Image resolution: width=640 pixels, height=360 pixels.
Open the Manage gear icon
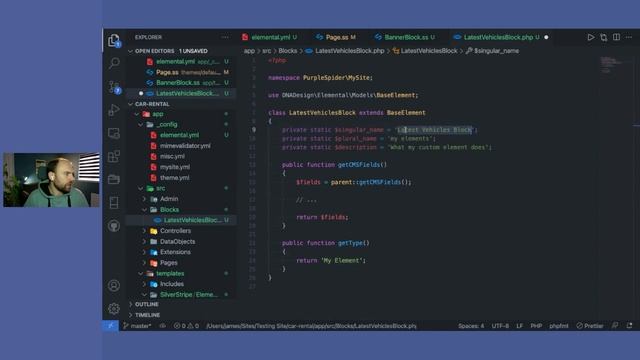pos(114,309)
